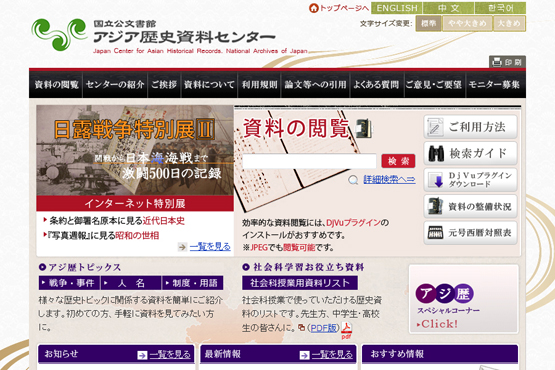Open よくある質問 menu item

point(376,85)
